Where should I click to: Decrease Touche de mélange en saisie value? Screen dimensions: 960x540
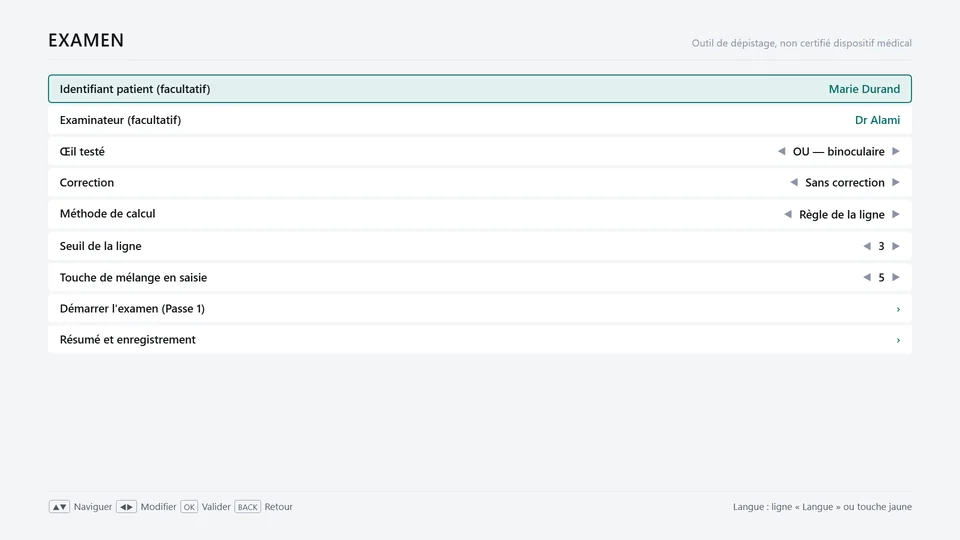pos(867,277)
